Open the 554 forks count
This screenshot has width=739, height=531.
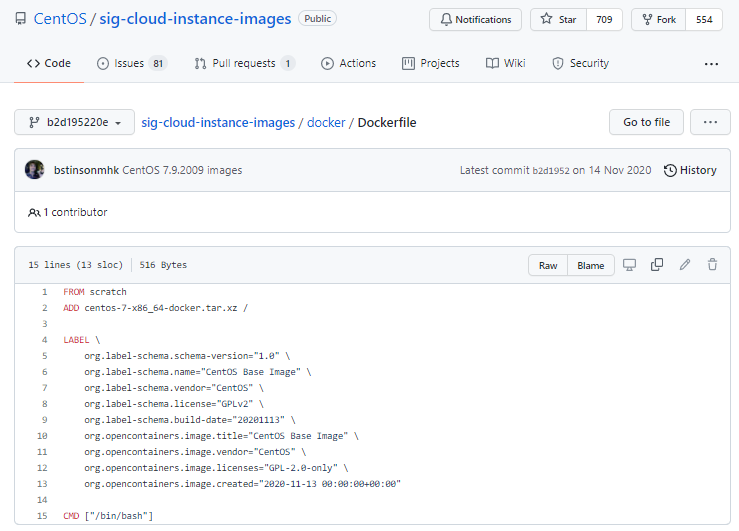click(x=704, y=19)
